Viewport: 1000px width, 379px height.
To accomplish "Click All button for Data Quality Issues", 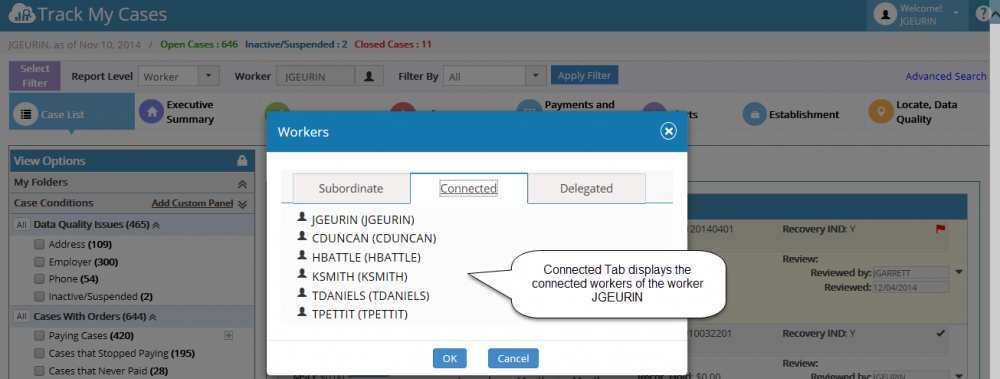I will pos(21,225).
